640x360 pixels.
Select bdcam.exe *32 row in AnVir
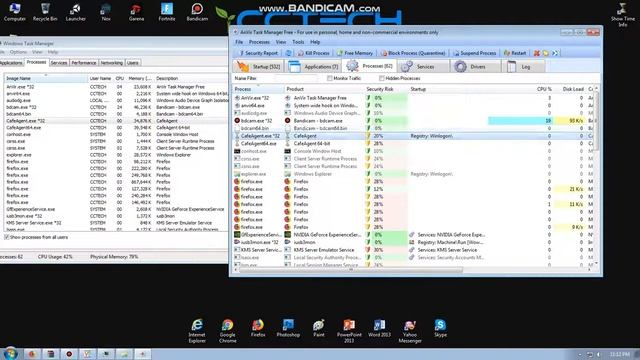[x=413, y=121]
